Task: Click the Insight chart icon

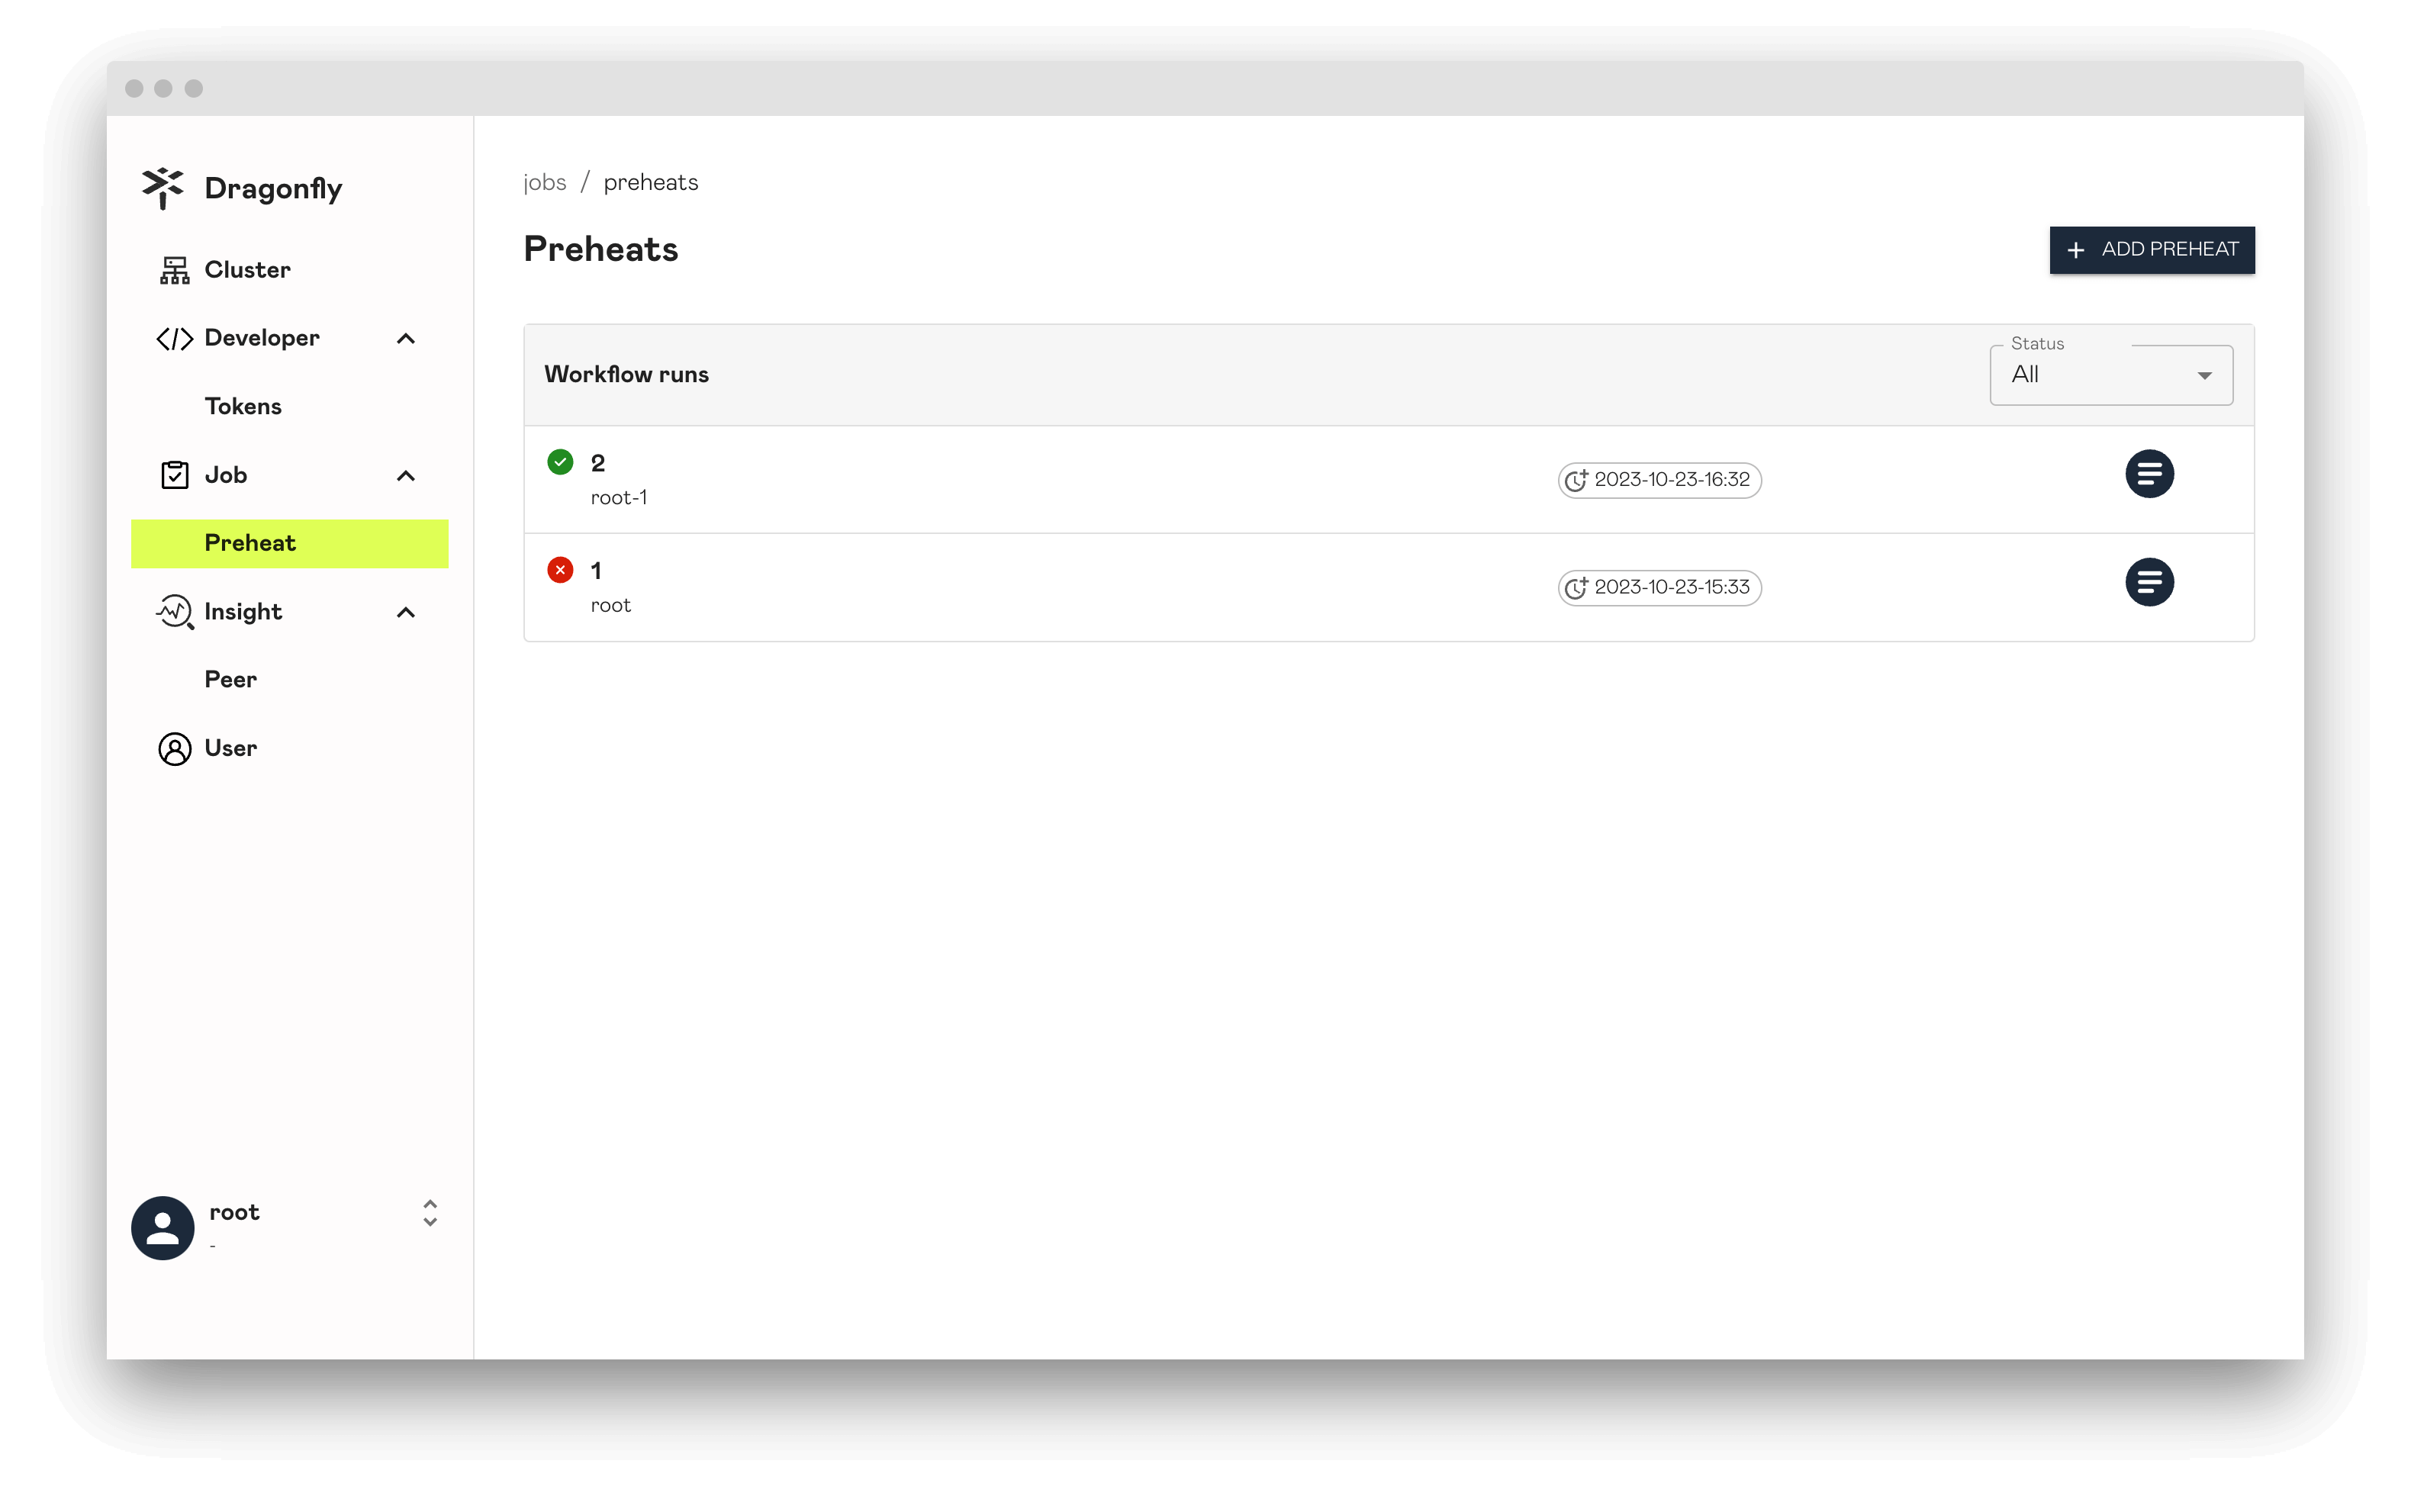Action: tap(175, 612)
